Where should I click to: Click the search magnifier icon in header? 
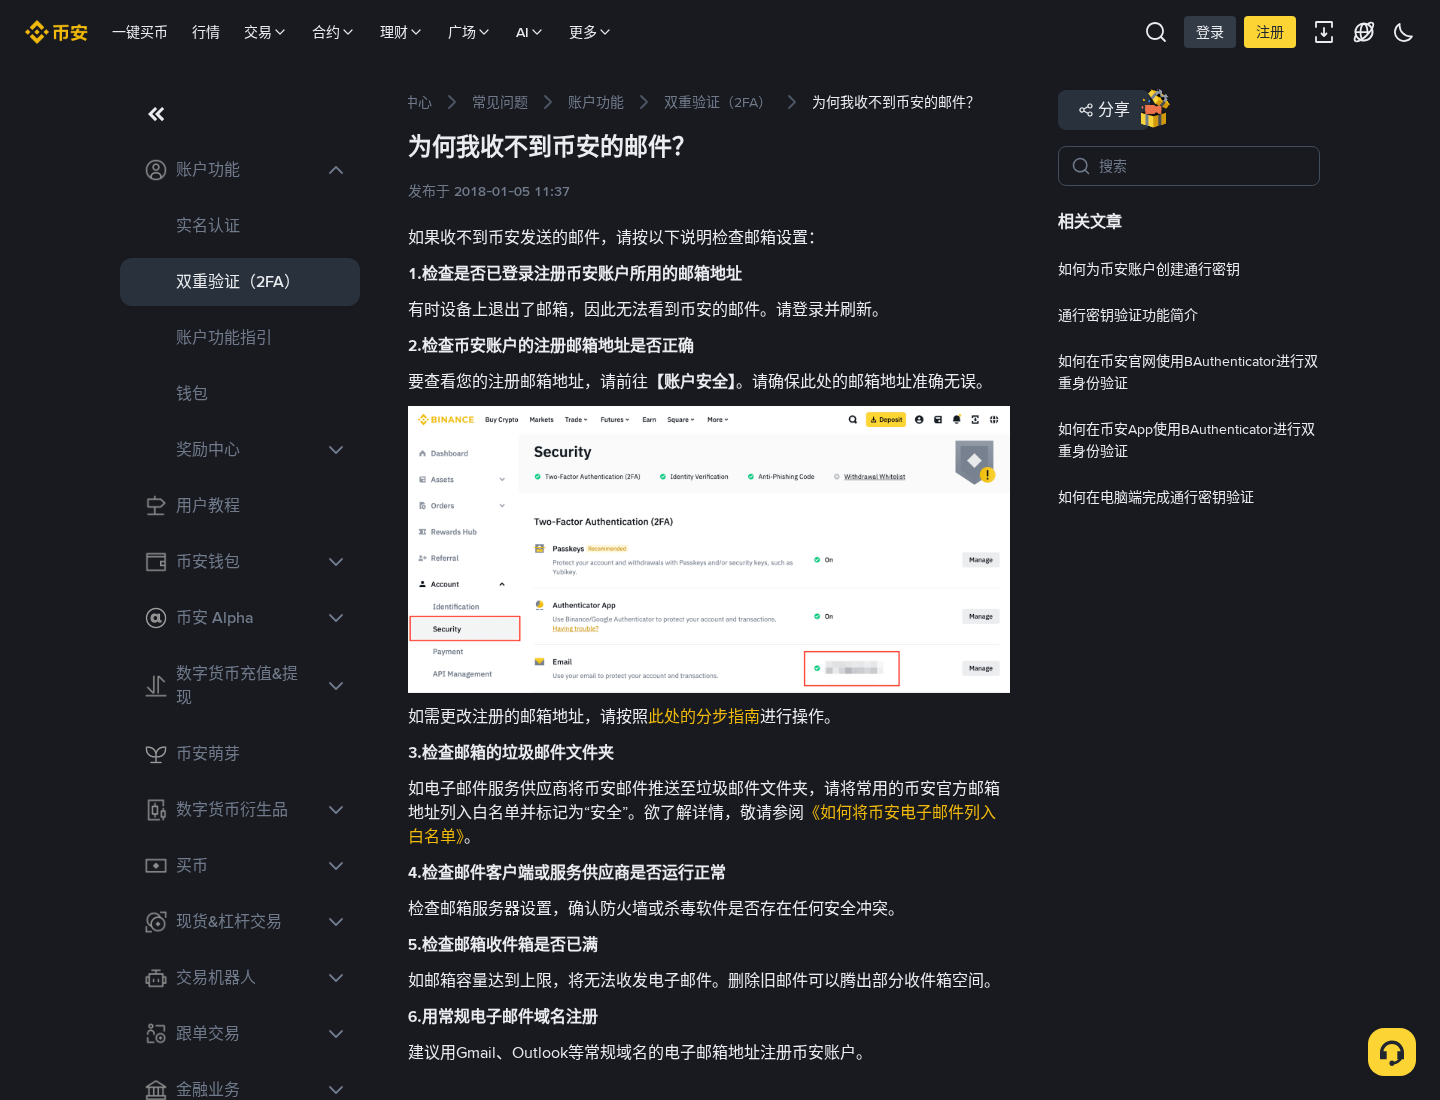pyautogui.click(x=1156, y=32)
